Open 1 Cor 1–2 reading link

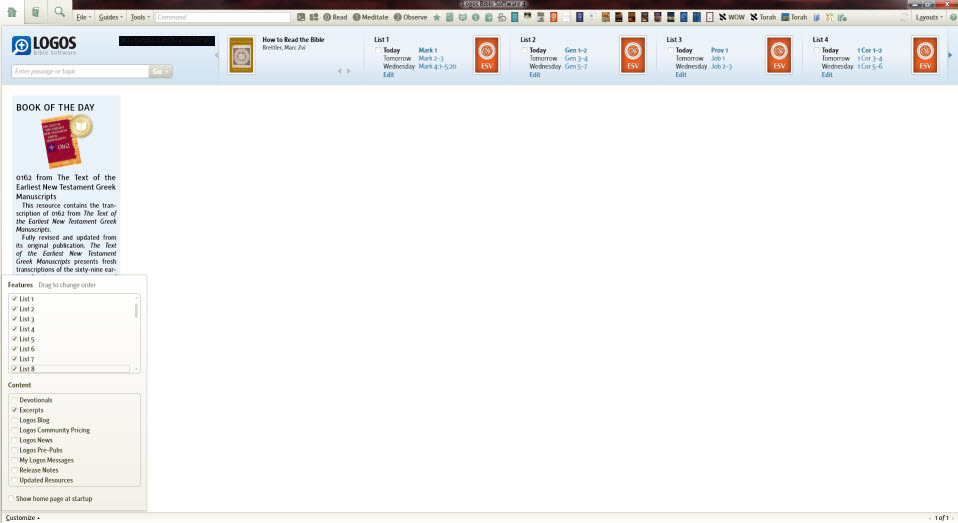(x=869, y=50)
